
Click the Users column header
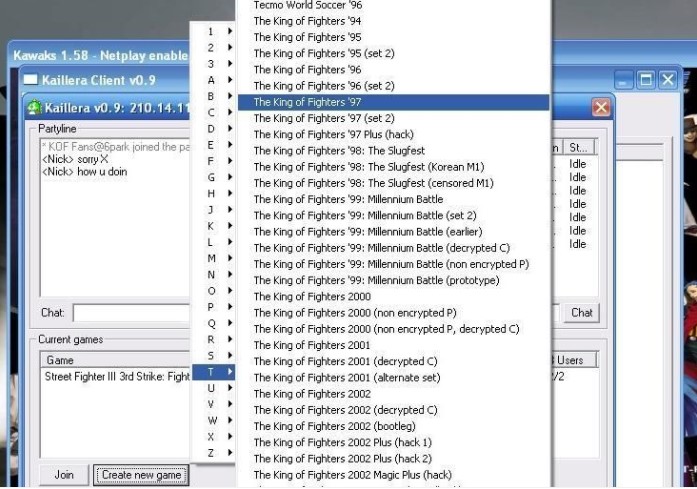point(573,360)
